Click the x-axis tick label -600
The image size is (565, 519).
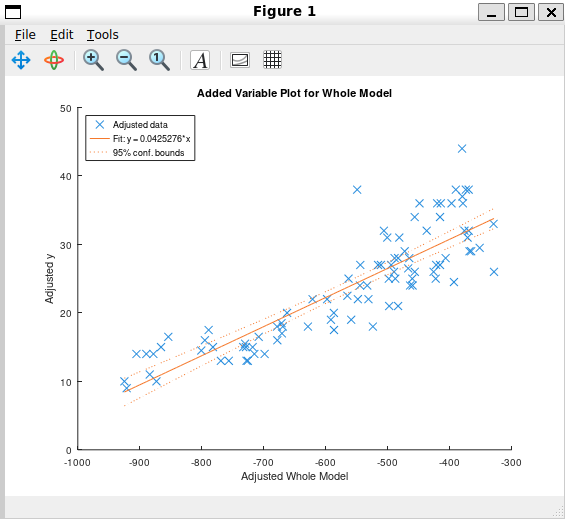click(x=325, y=462)
